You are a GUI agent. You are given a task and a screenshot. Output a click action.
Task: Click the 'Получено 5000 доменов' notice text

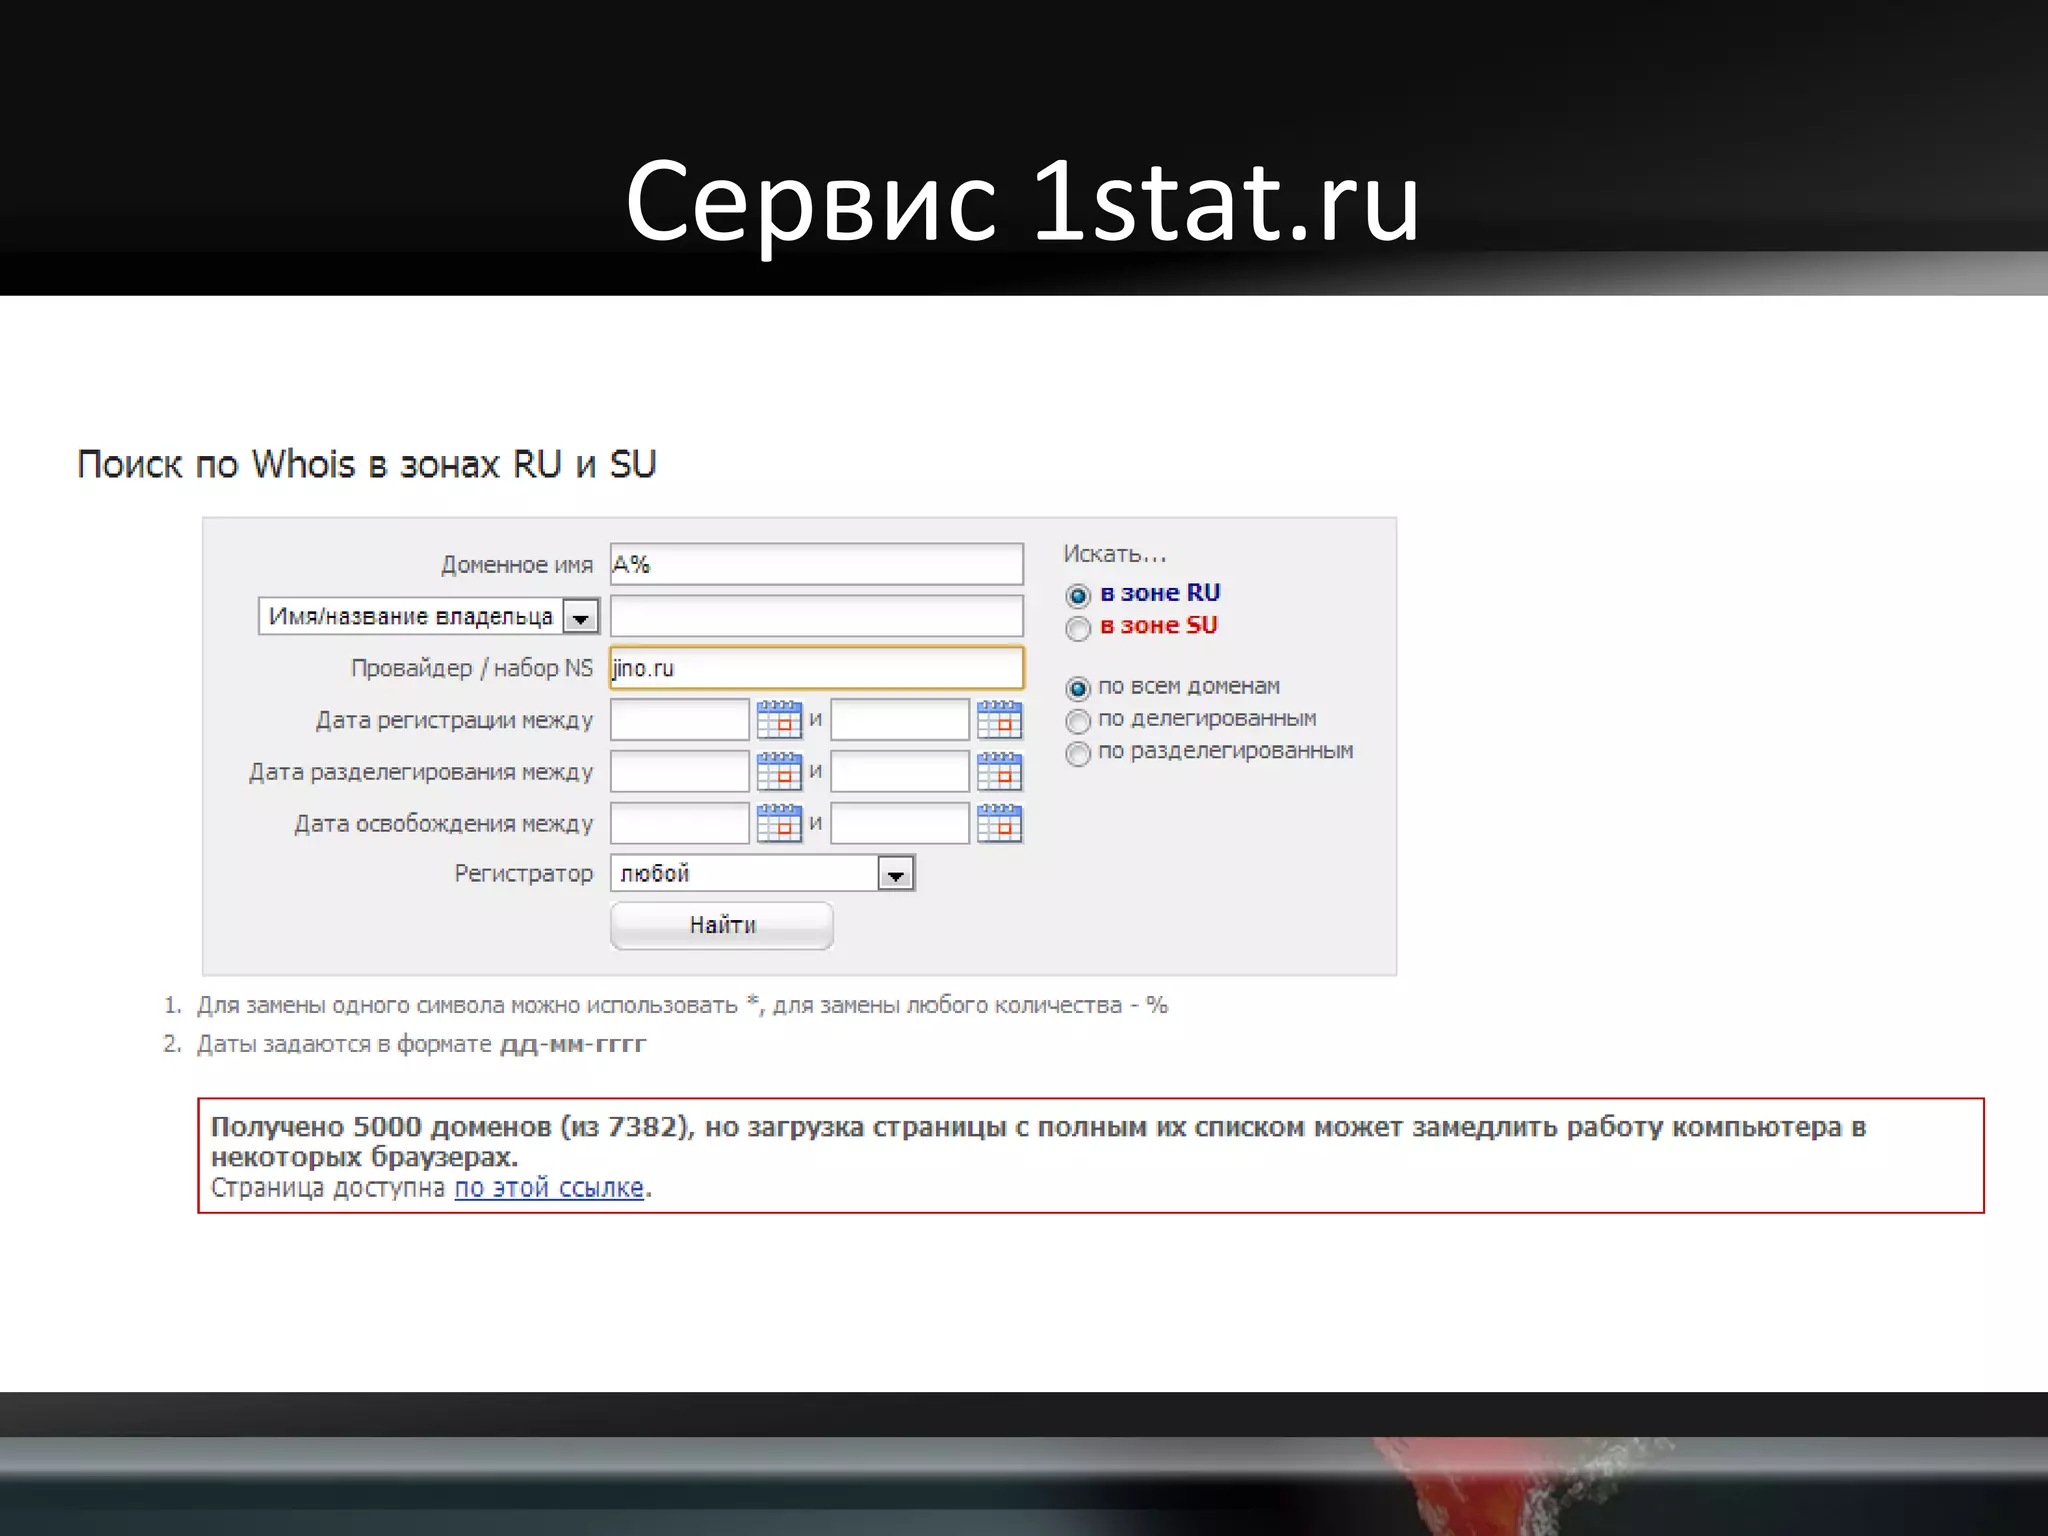pos(1038,1142)
